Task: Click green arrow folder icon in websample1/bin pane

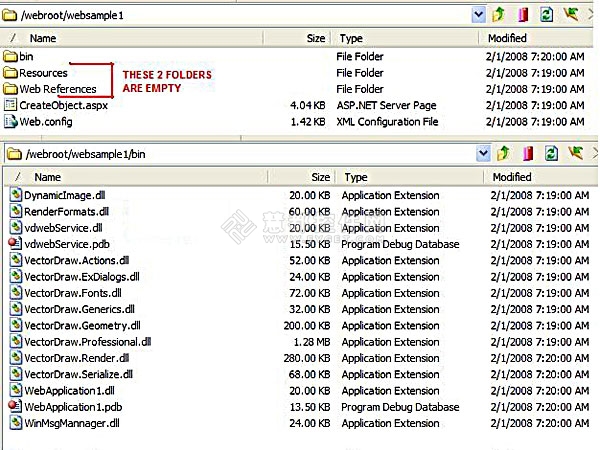Action: click(x=575, y=154)
